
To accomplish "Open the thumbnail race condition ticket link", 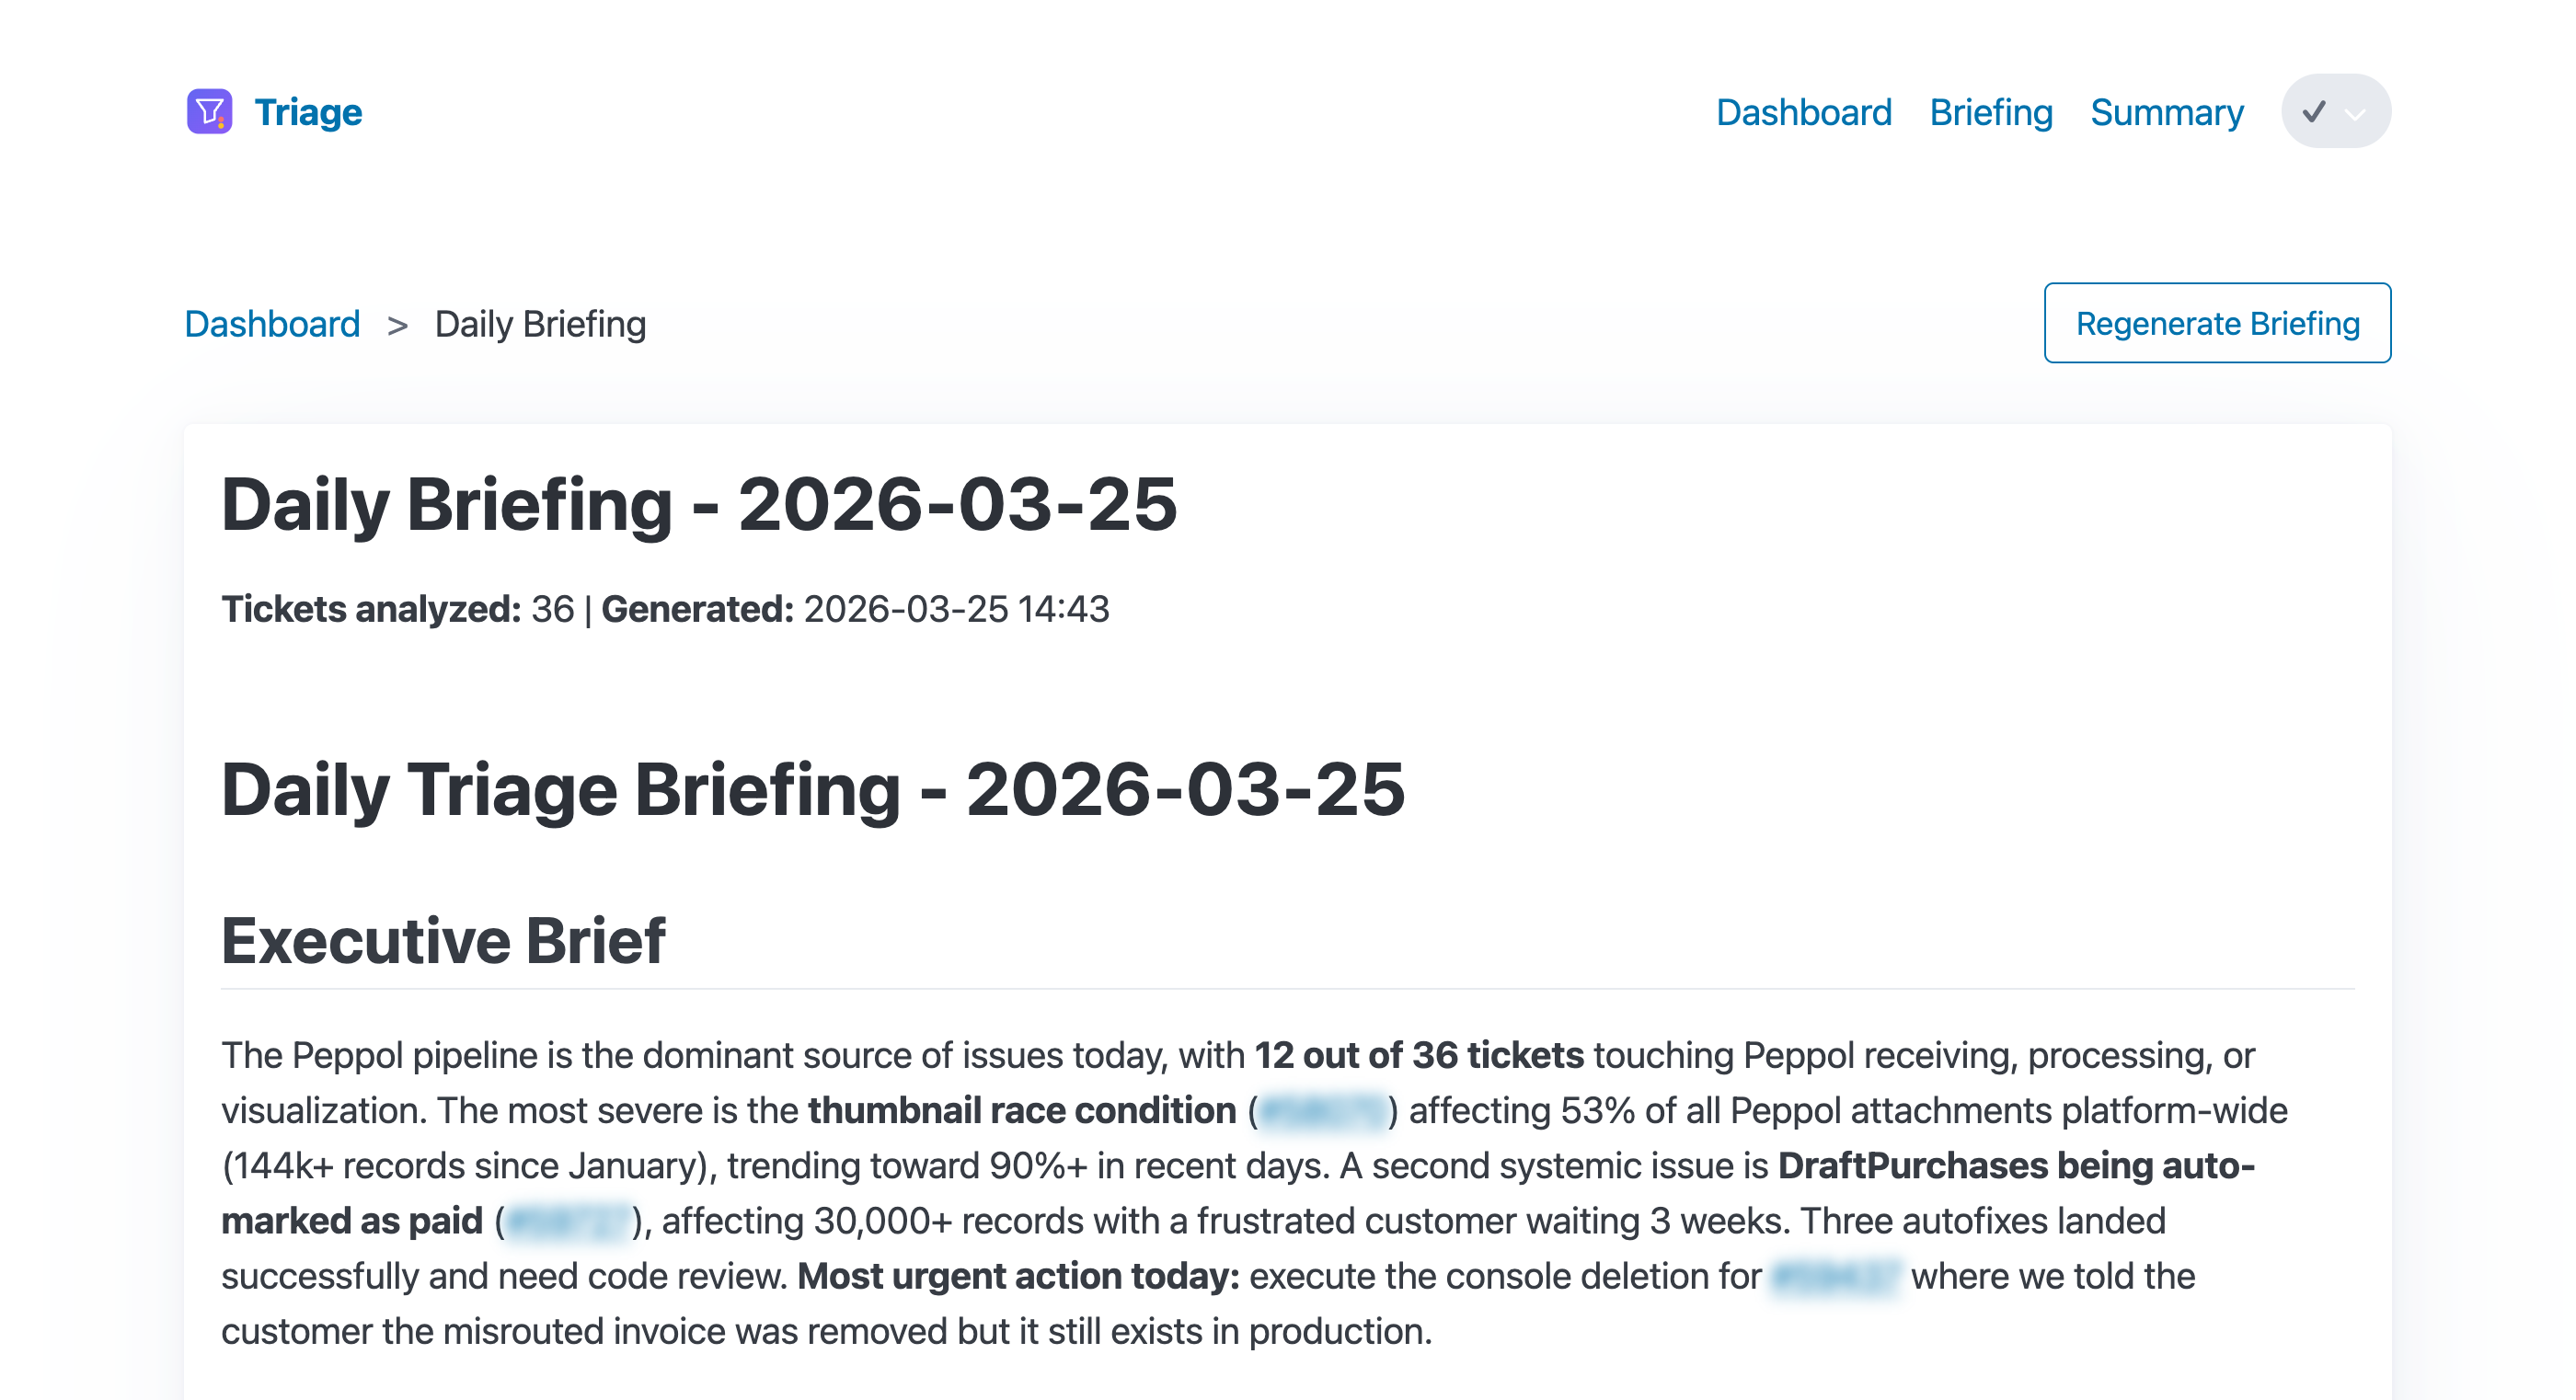I will [1322, 1110].
